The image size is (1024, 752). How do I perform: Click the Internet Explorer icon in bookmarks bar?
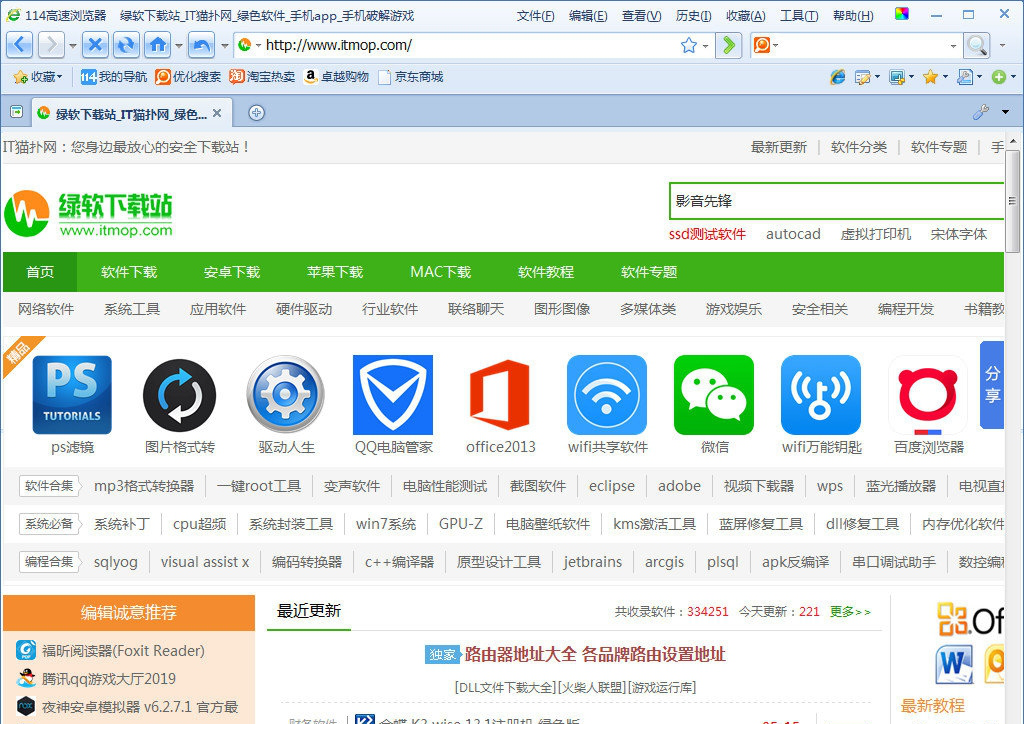point(837,77)
